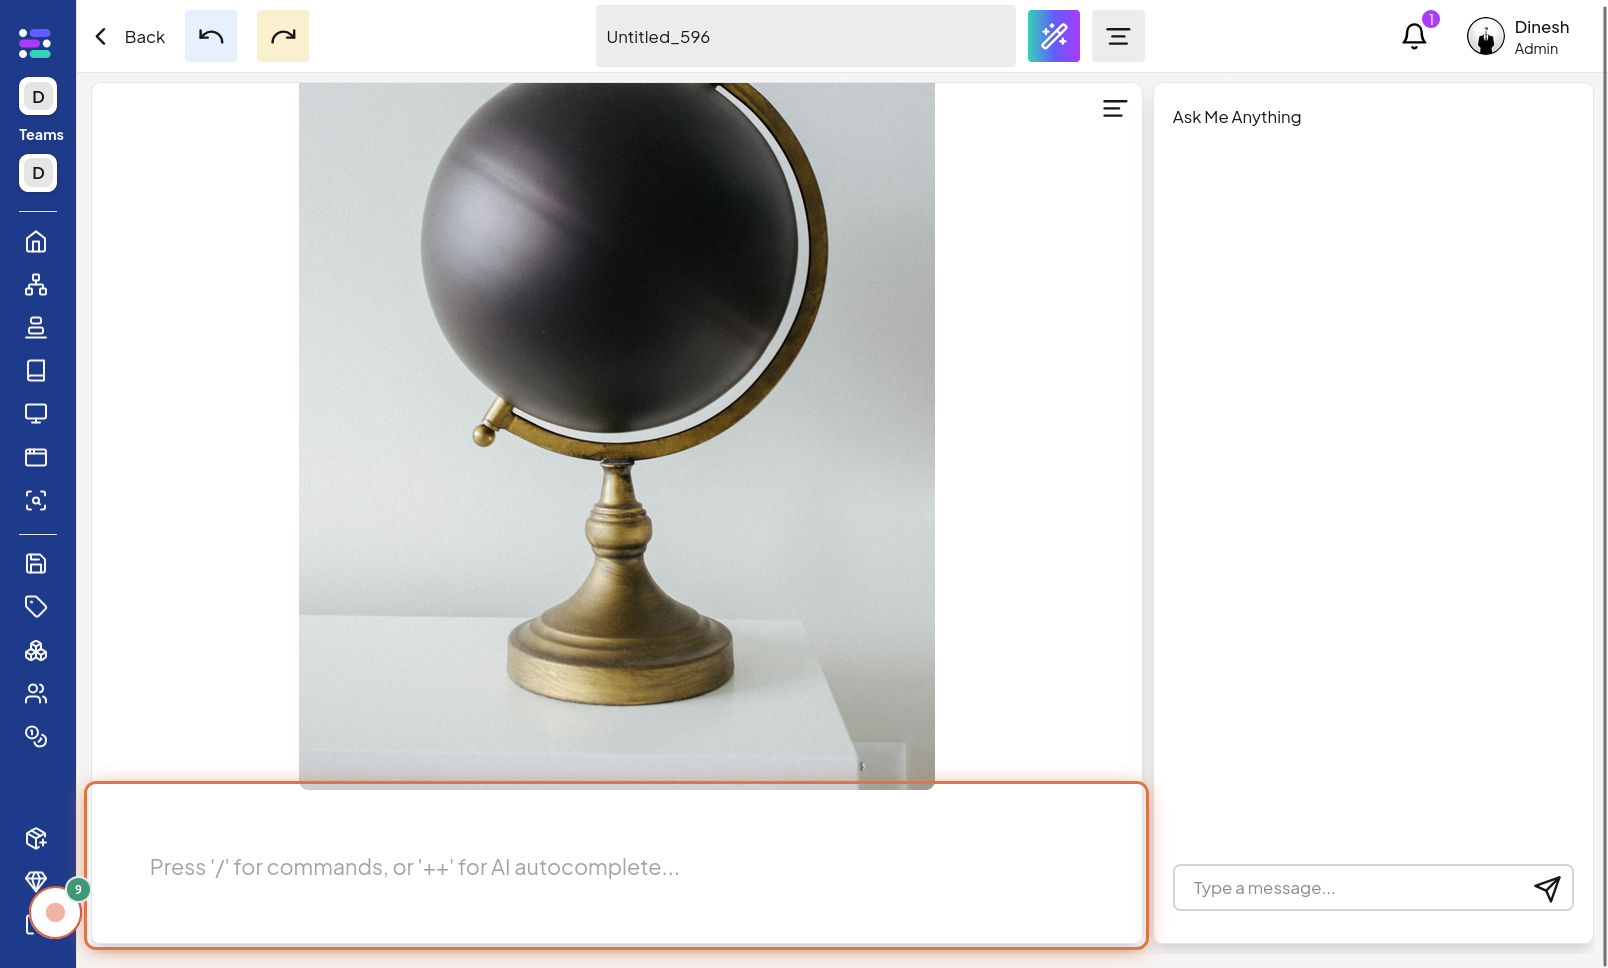Open the notifications bell

(x=1414, y=36)
